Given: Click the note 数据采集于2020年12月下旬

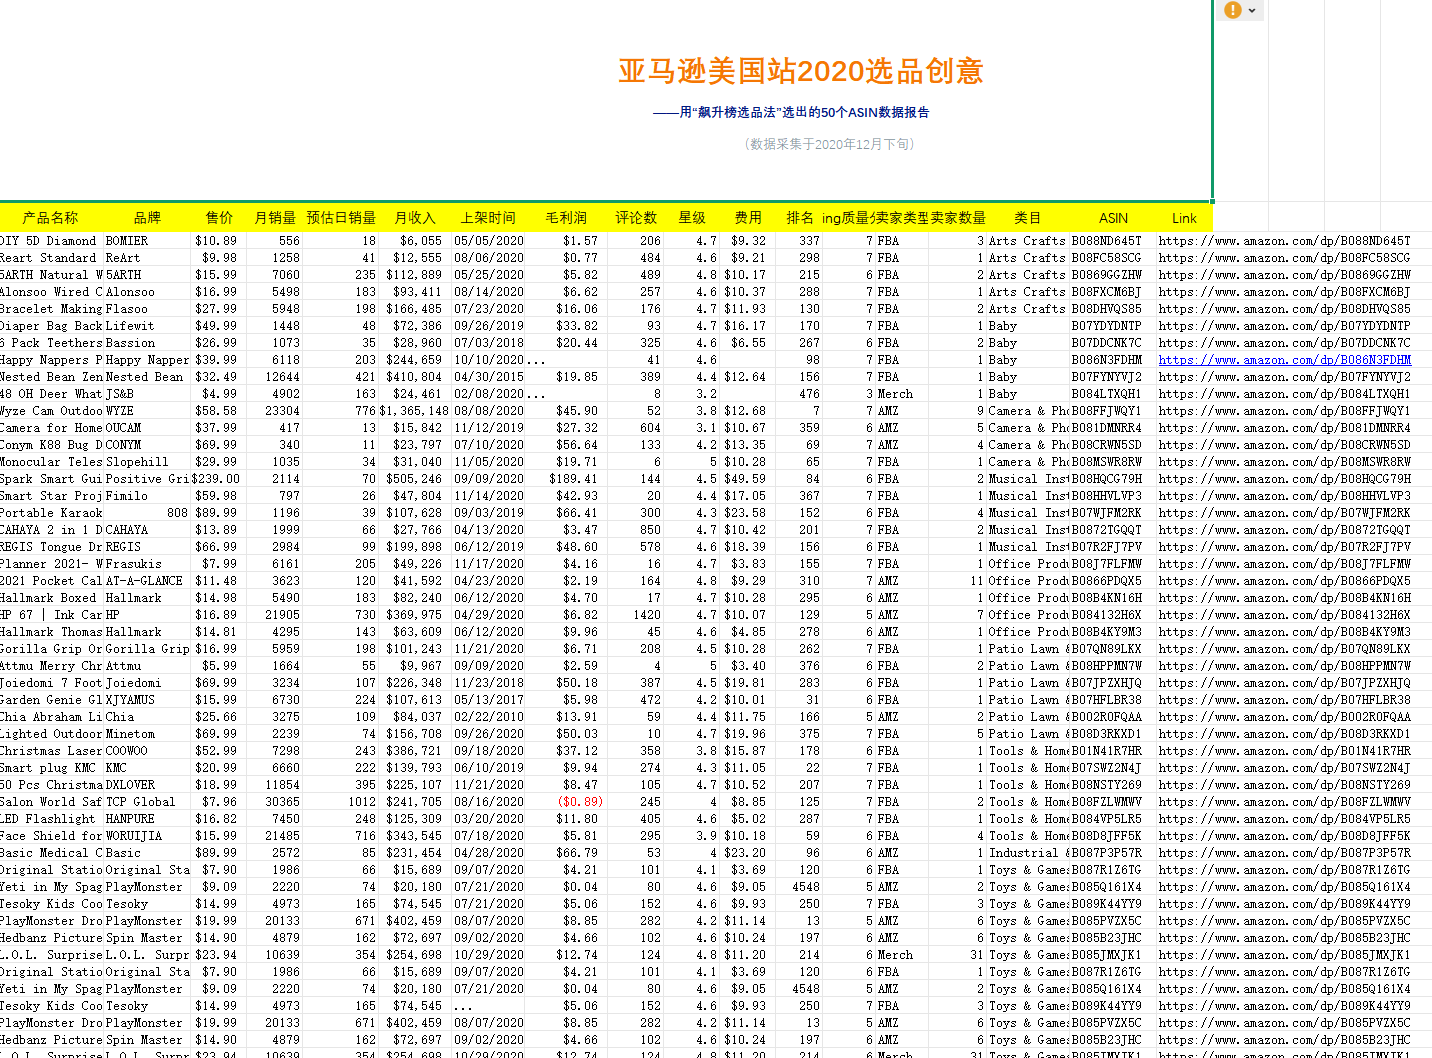Looking at the screenshot, I should coord(829,144).
